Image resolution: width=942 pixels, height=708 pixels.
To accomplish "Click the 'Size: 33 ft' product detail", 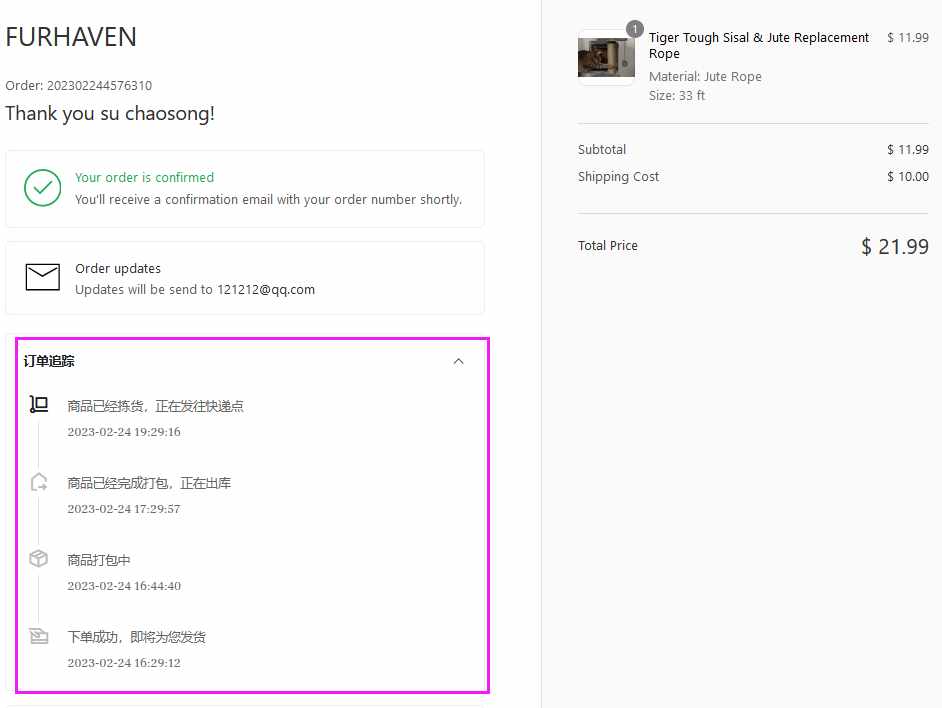I will pyautogui.click(x=677, y=96).
